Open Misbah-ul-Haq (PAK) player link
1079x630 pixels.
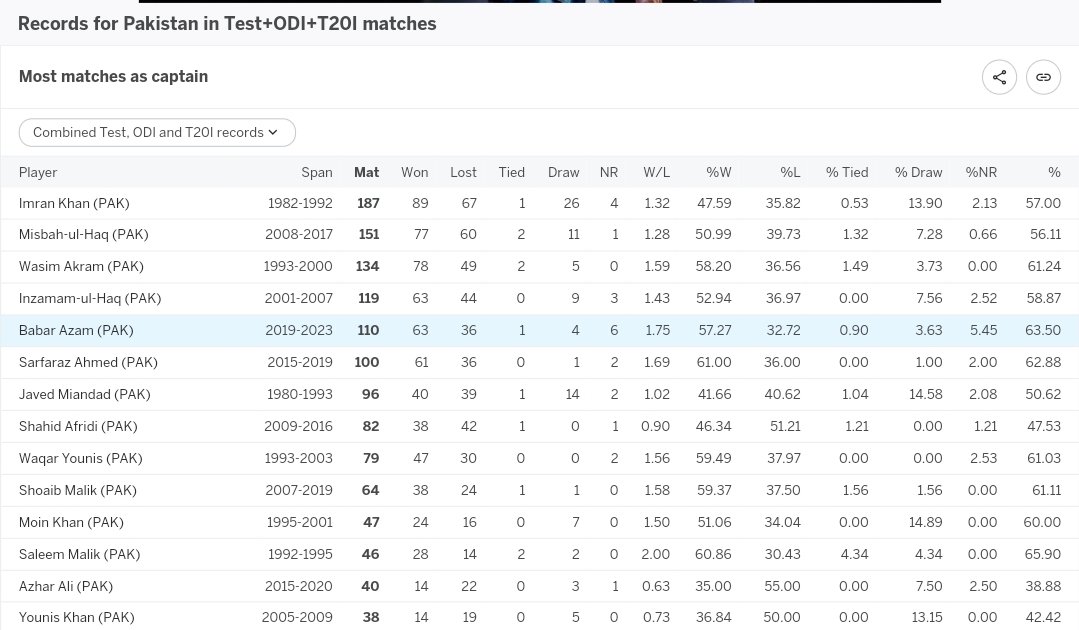click(84, 235)
